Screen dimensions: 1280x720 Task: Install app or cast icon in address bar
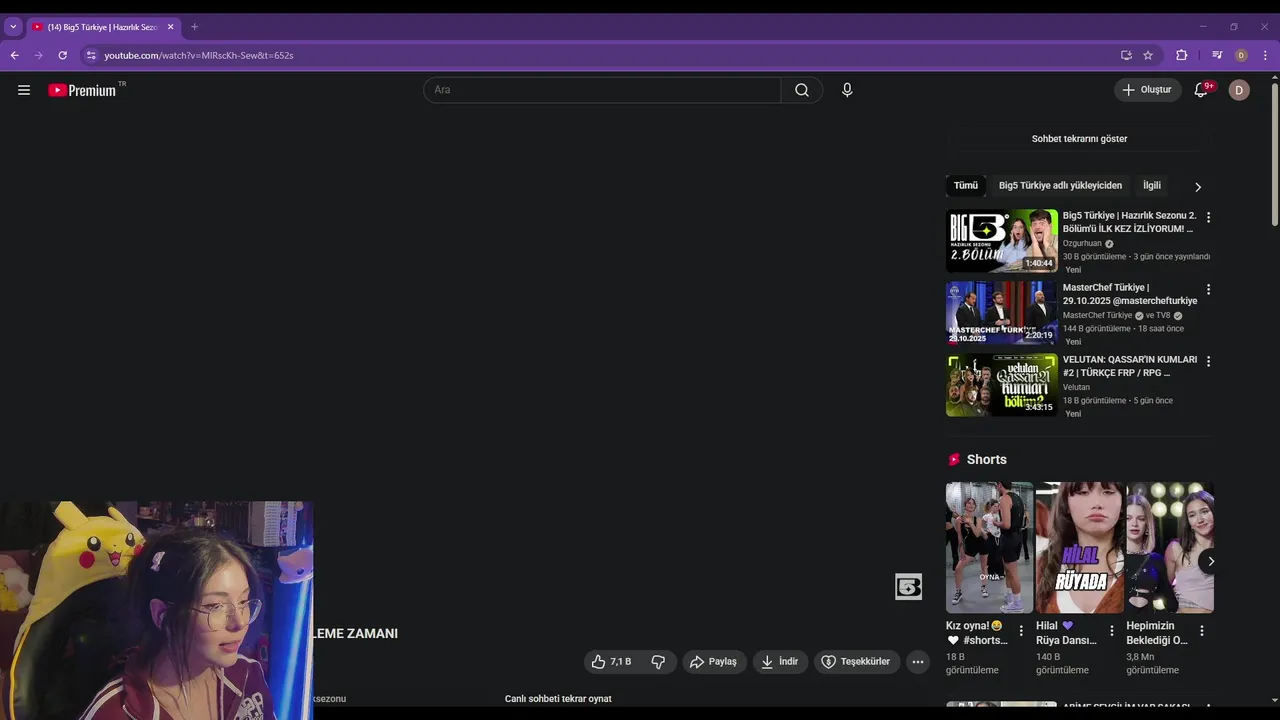1126,55
